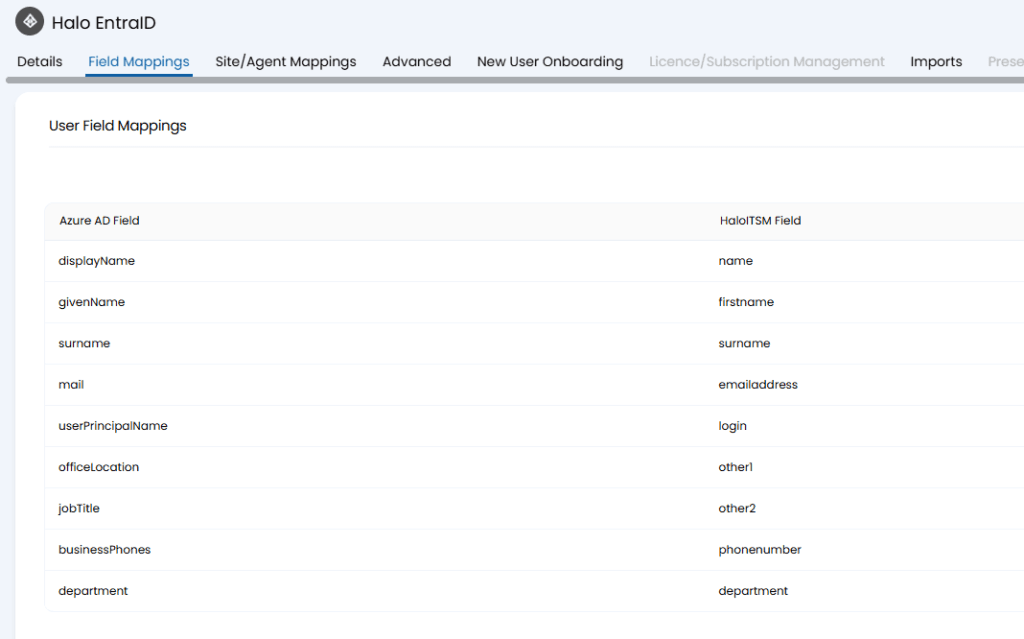This screenshot has height=639, width=1024.
Task: Select the givenName field mapping
Action: (92, 302)
